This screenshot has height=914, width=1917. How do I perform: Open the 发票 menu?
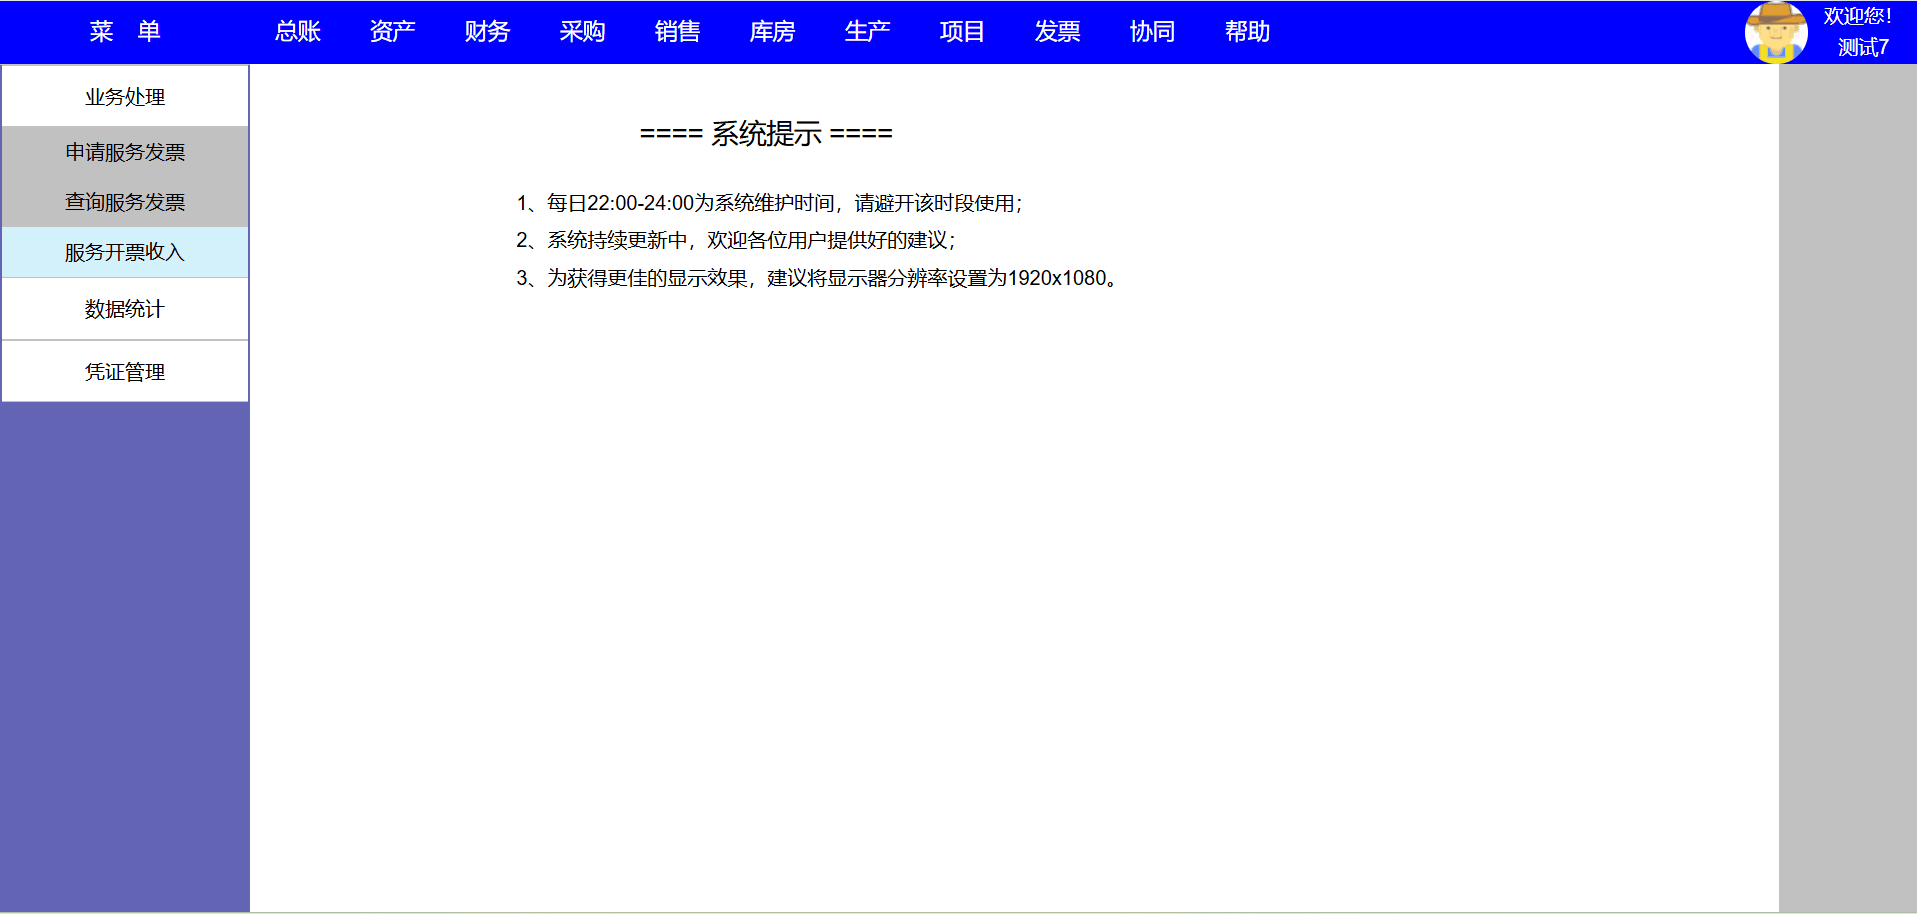tap(1057, 32)
